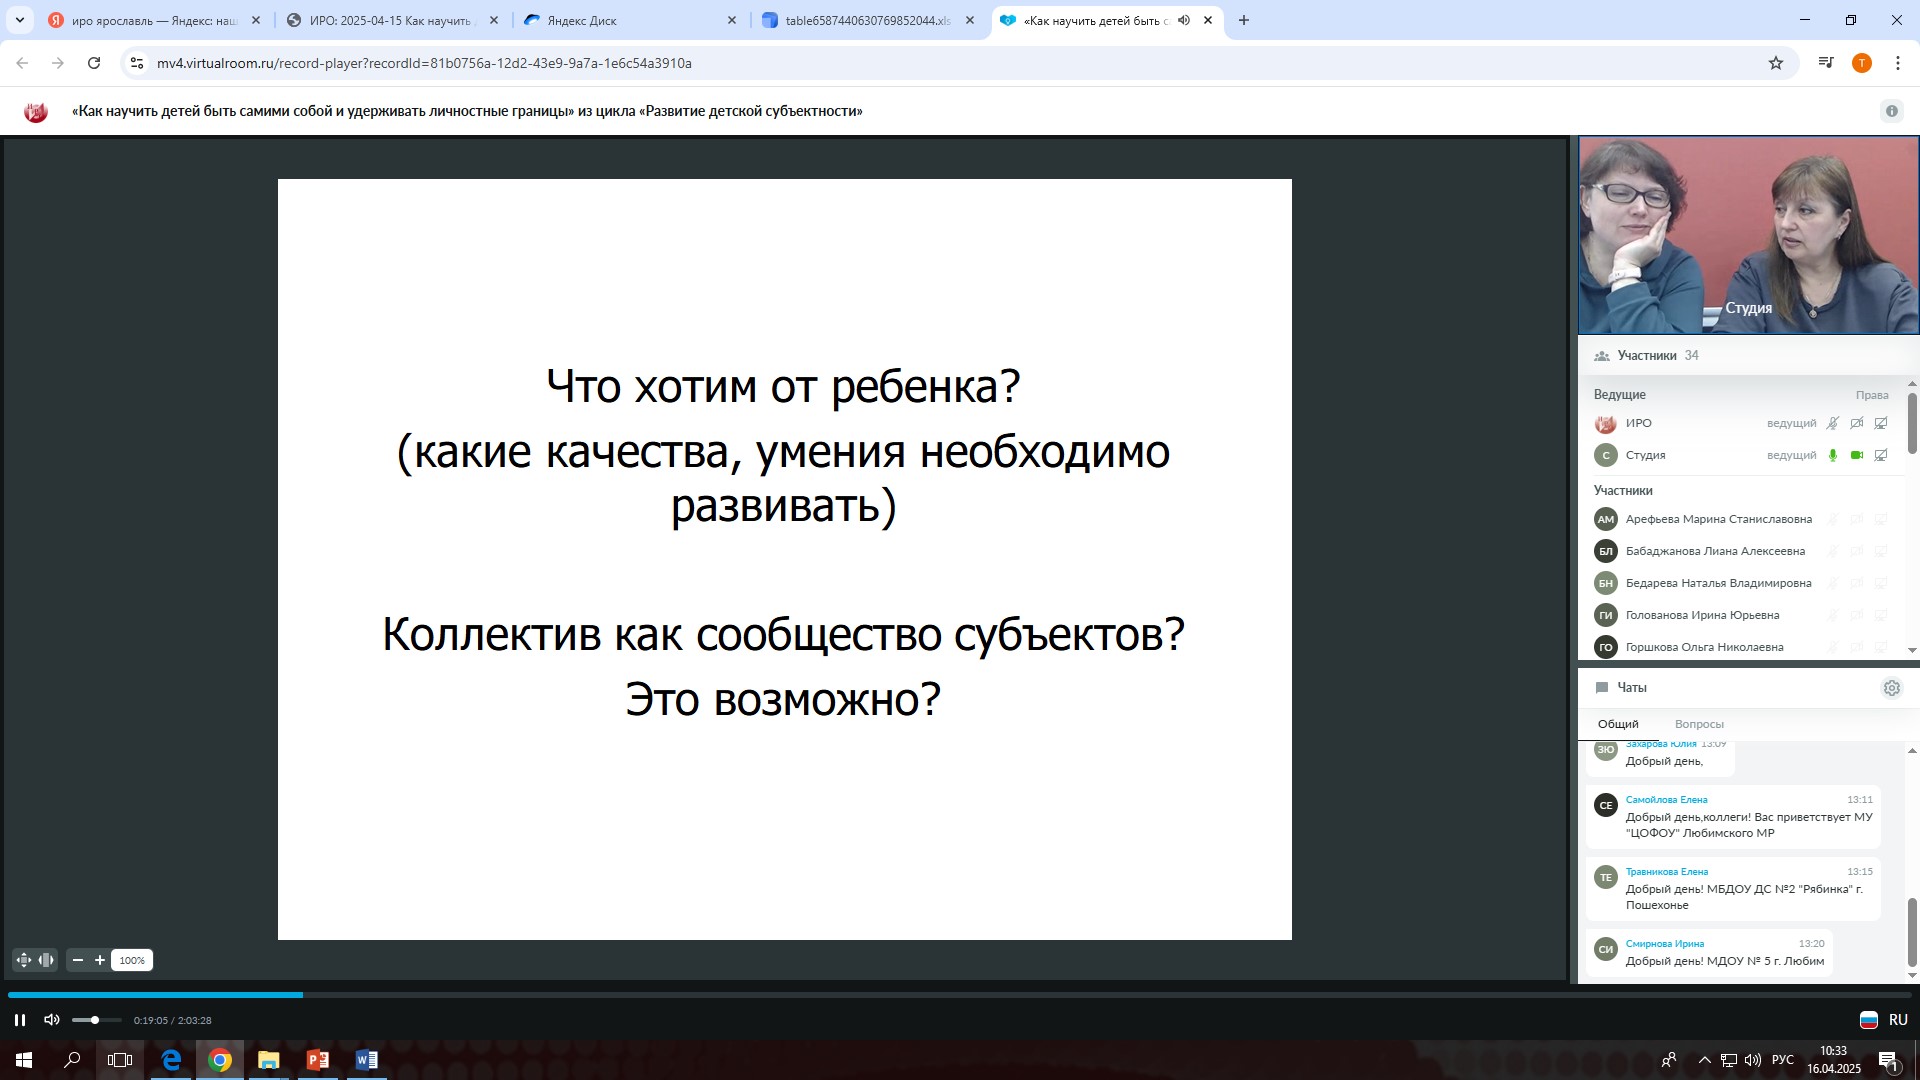Screen dimensions: 1920x1080
Task: Mute the player volume speaker icon
Action: 51,1020
